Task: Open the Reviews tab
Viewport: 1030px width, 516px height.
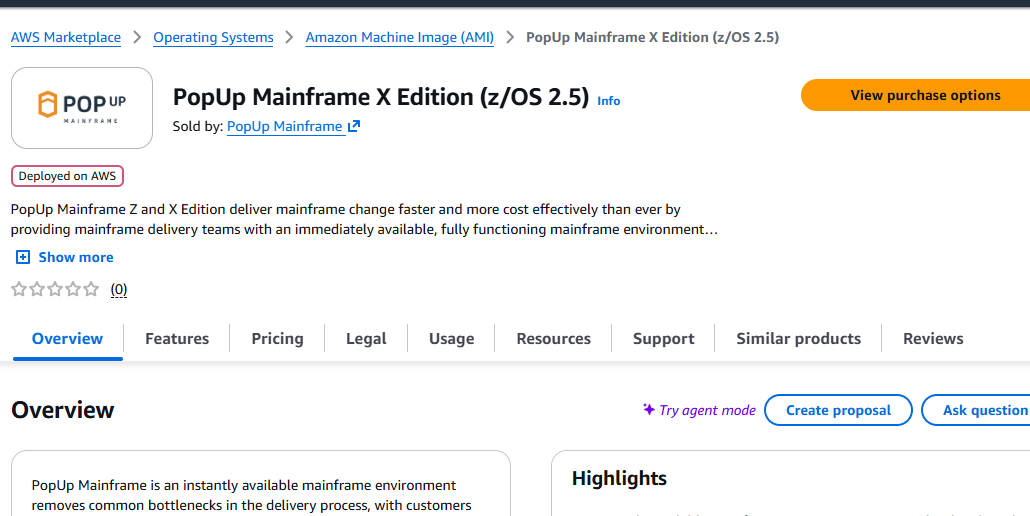Action: 933,339
